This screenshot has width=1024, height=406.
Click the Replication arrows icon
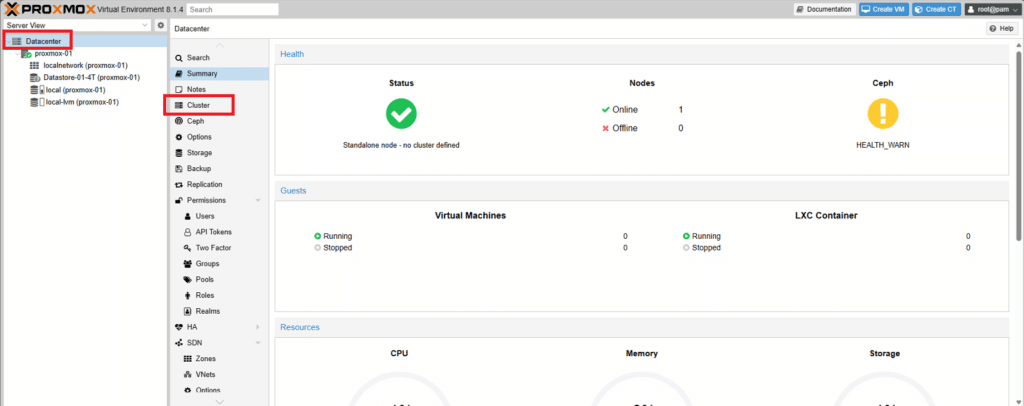[180, 185]
